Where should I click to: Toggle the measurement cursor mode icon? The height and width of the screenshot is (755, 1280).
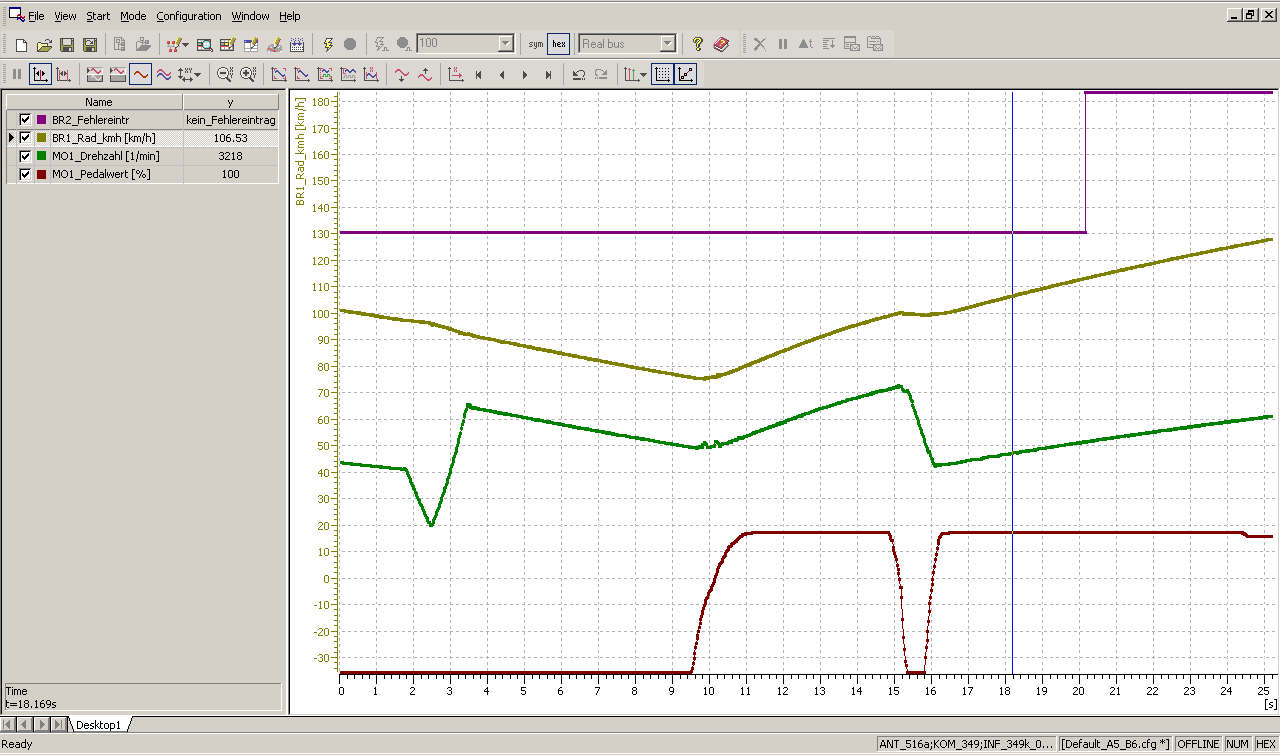pos(40,74)
